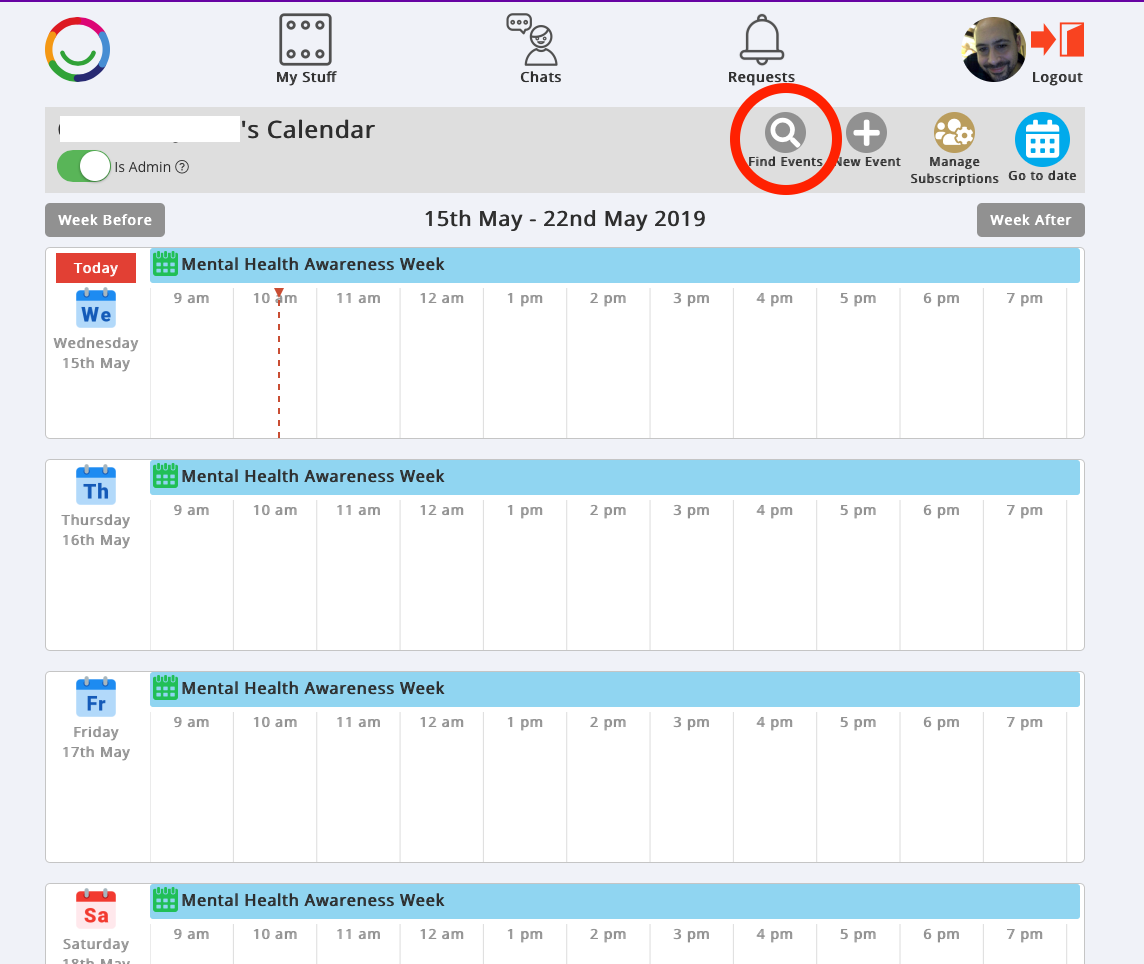The width and height of the screenshot is (1144, 964).
Task: Open Find Events magnifier icon
Action: (785, 133)
